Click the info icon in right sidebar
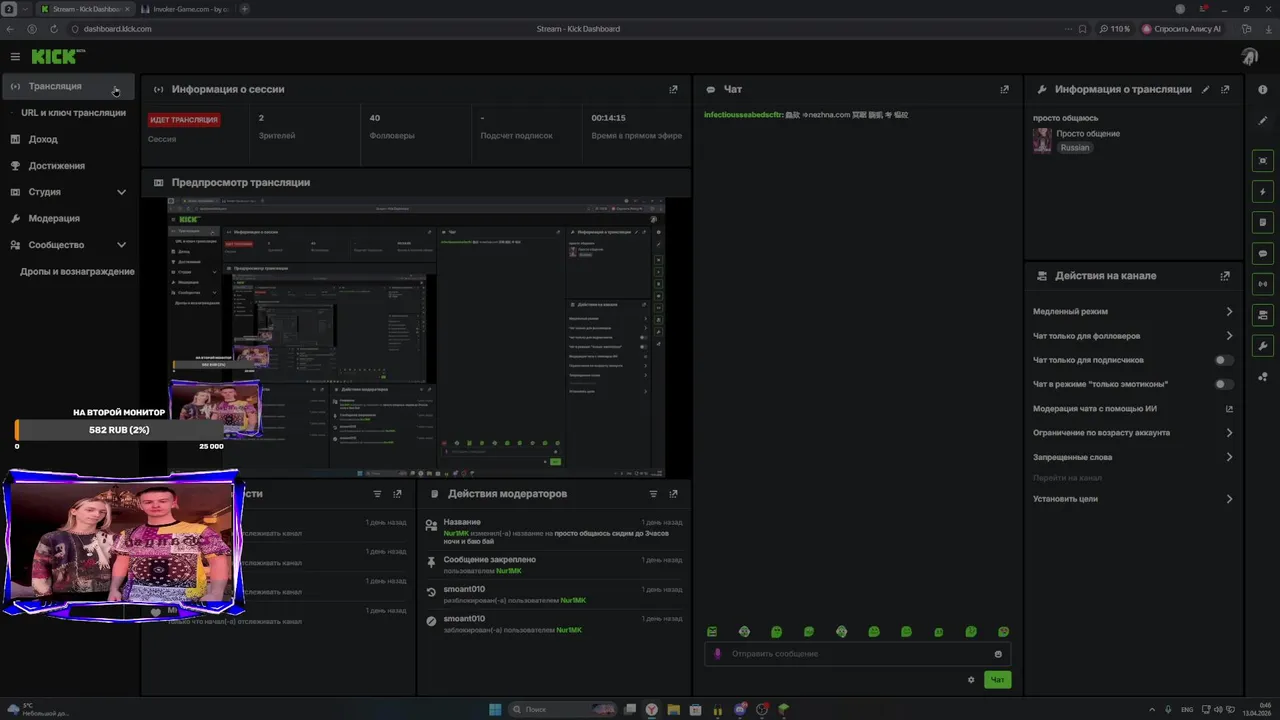The image size is (1280, 720). (1263, 89)
